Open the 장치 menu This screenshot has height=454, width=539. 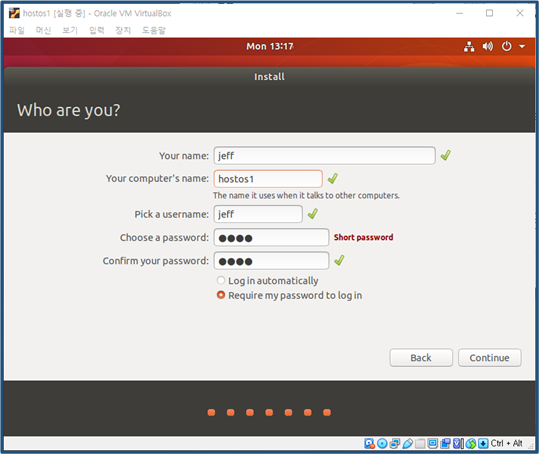(x=123, y=30)
